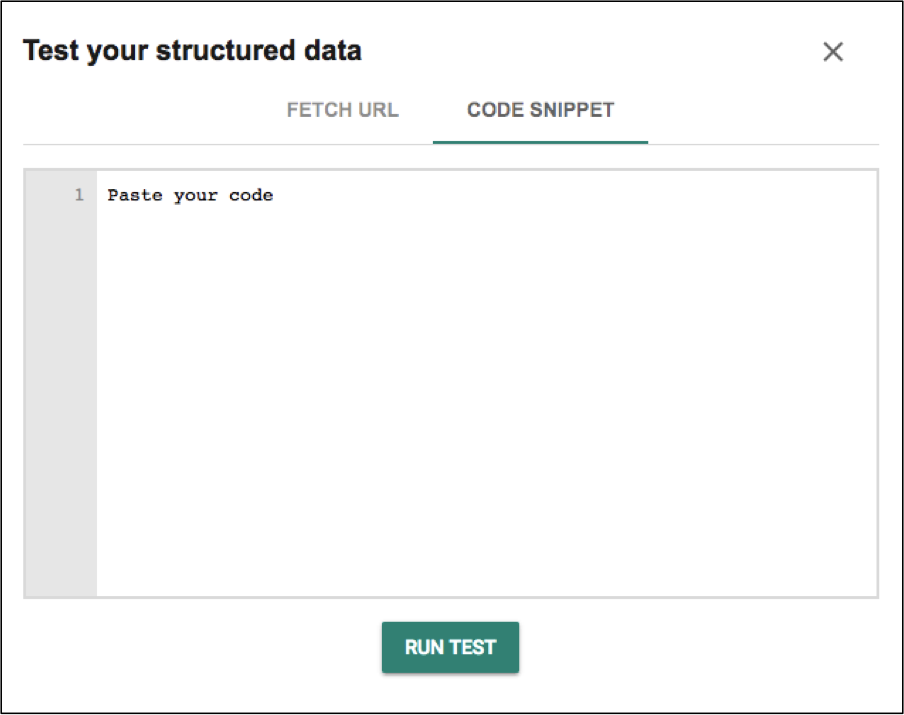Start the structured data test
904x715 pixels.
450,647
